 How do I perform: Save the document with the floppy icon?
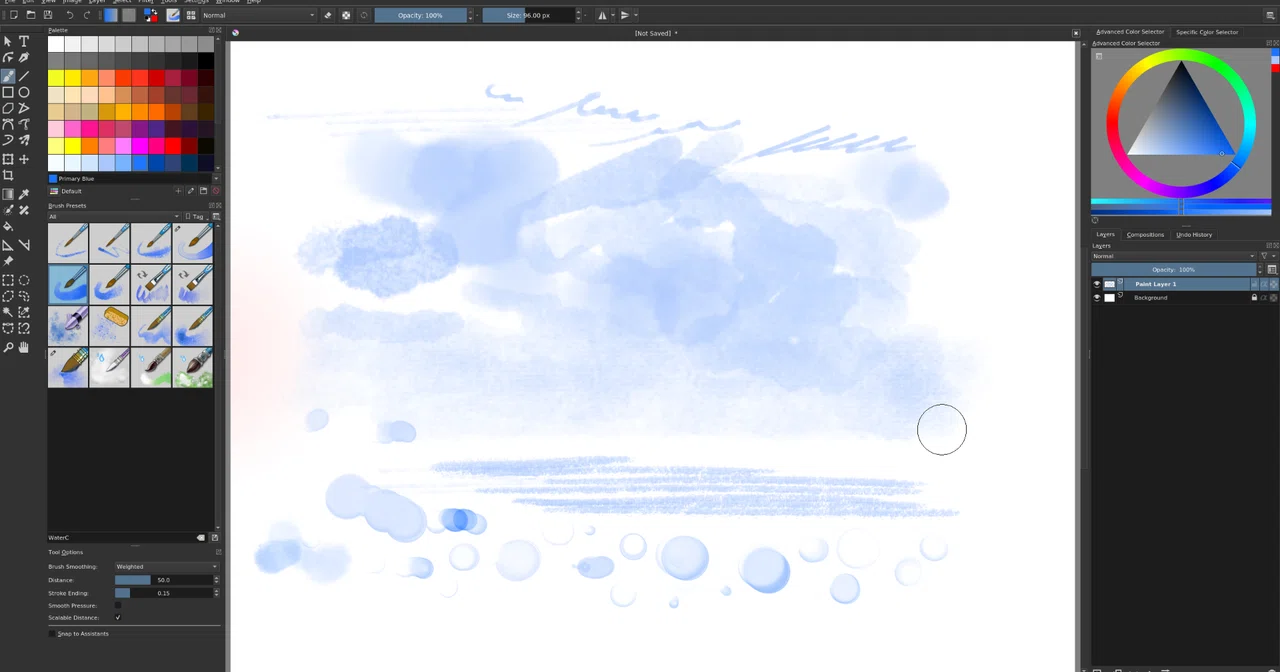47,15
